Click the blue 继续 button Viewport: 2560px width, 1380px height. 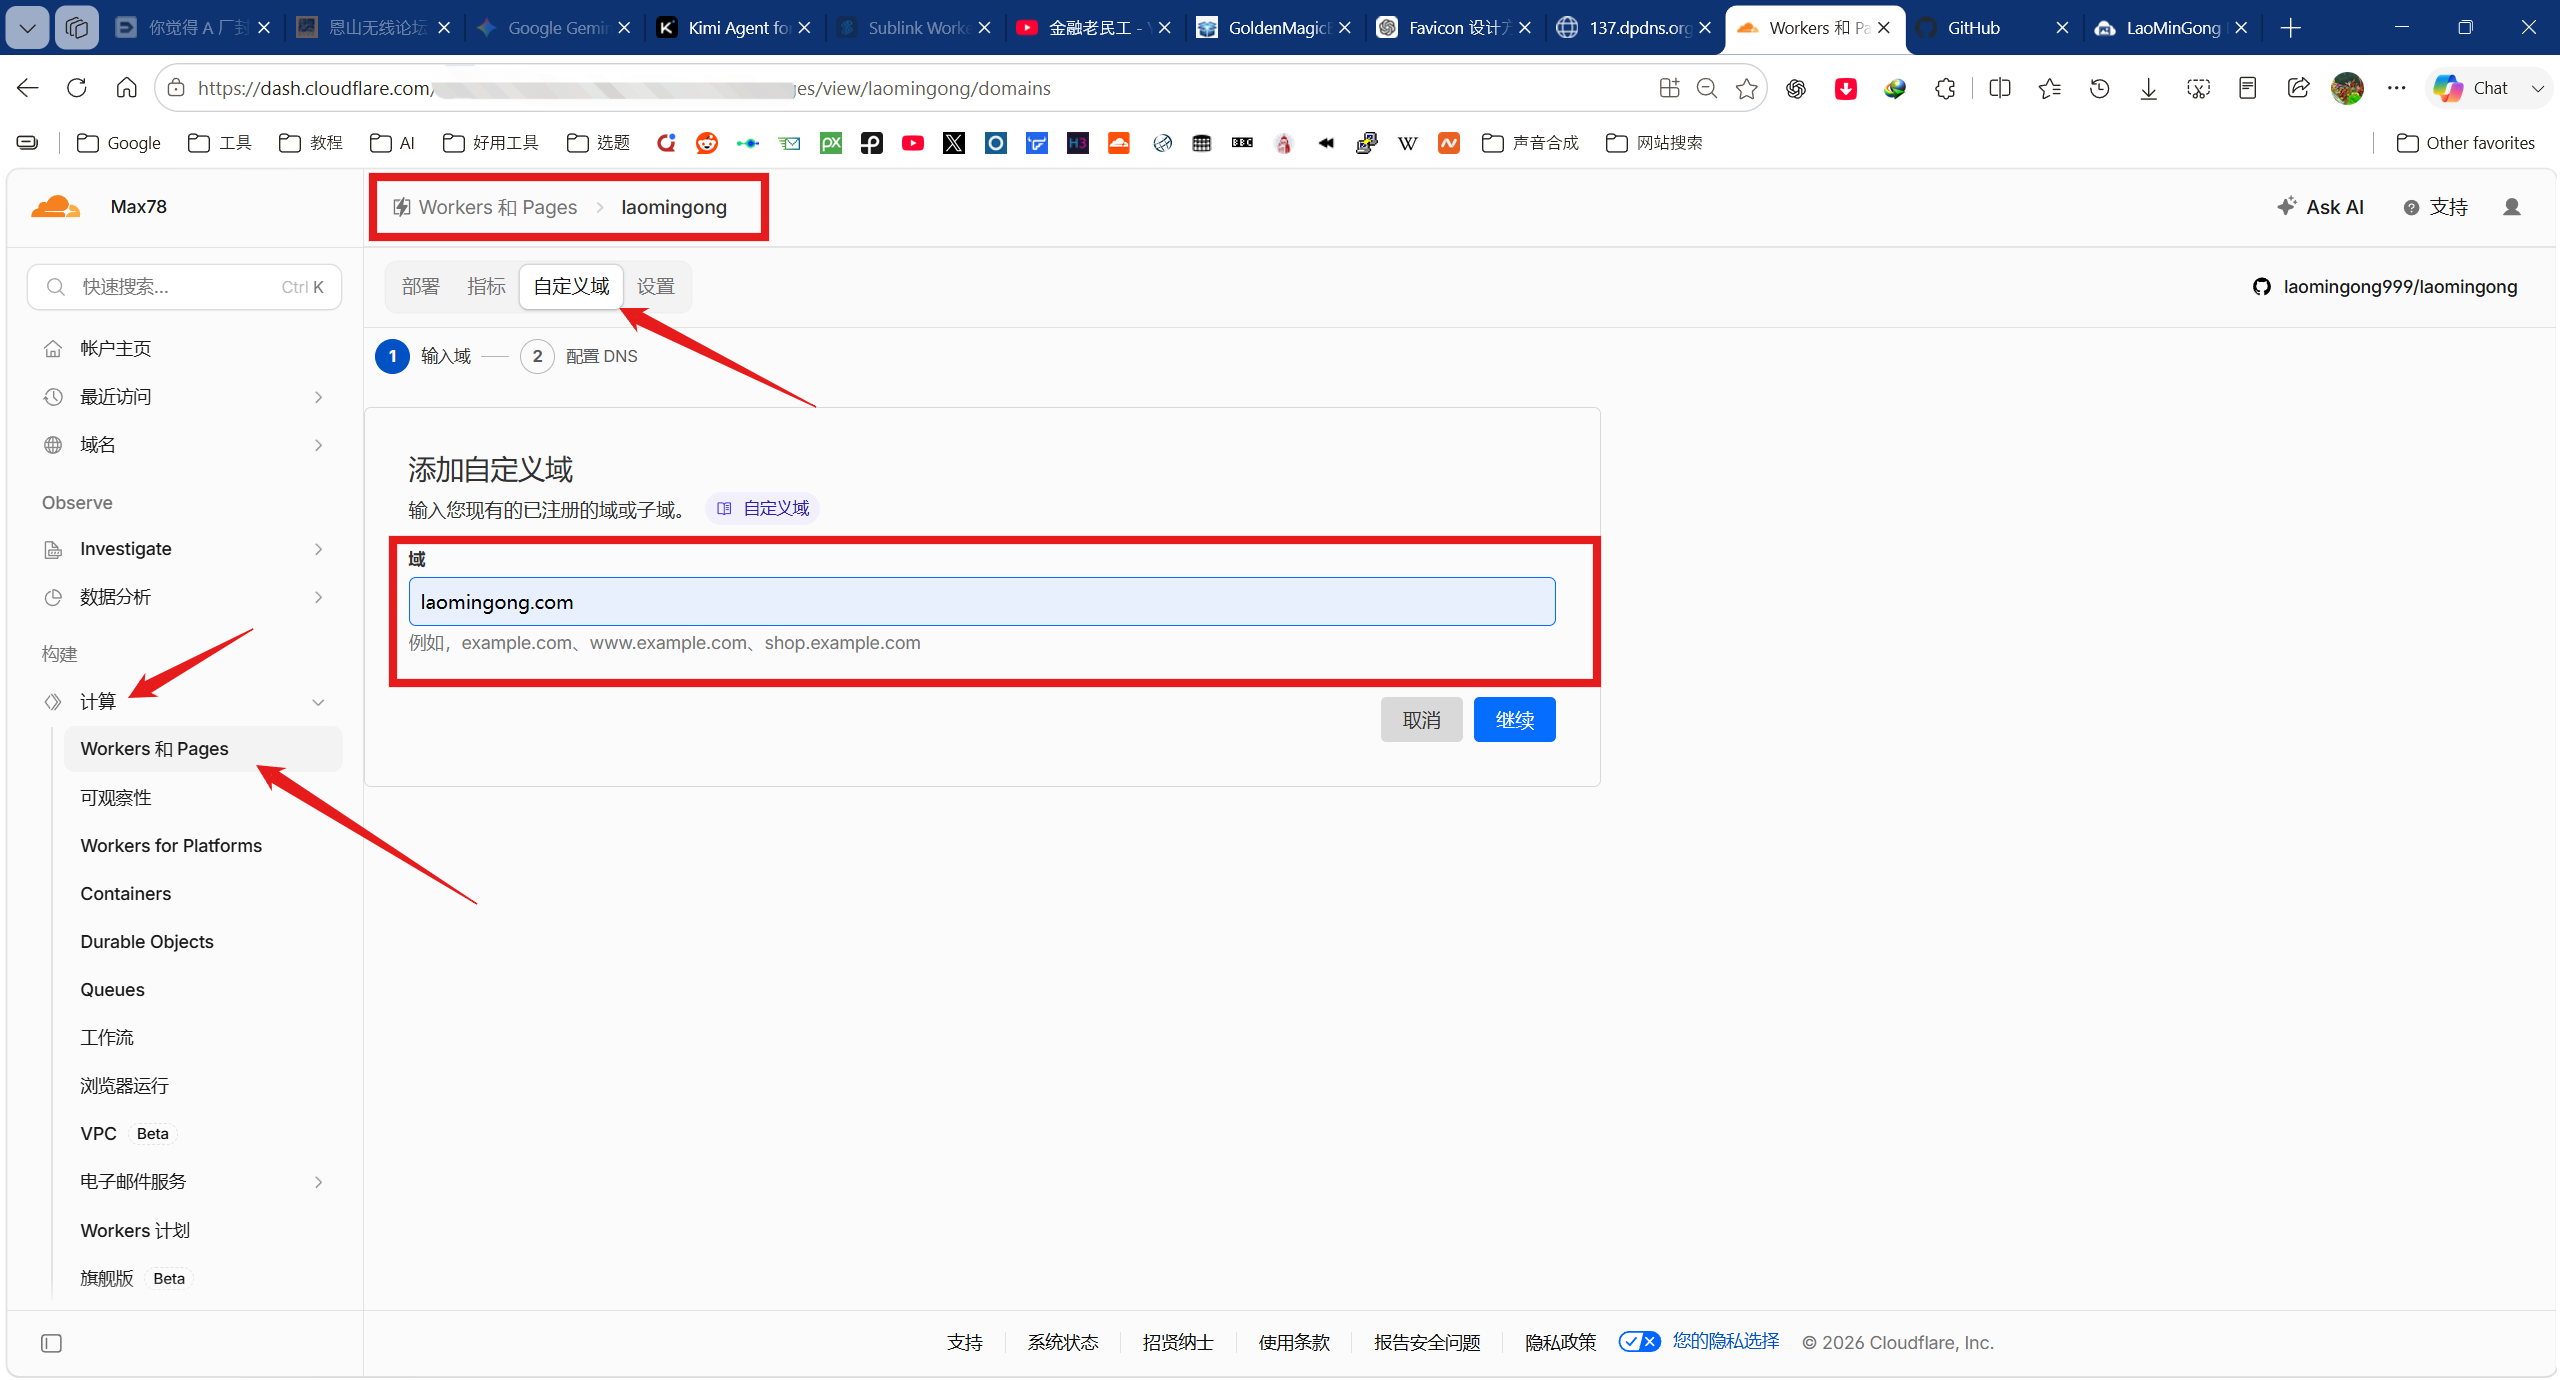[1514, 720]
